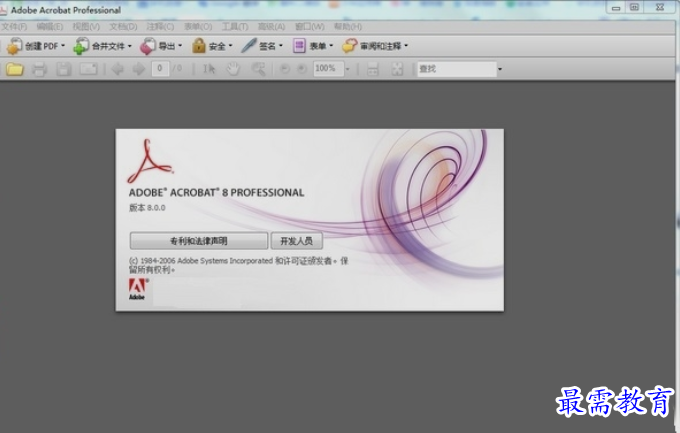Screen dimensions: 680x433
Task: Click the Find (查找) search field
Action: (456, 69)
